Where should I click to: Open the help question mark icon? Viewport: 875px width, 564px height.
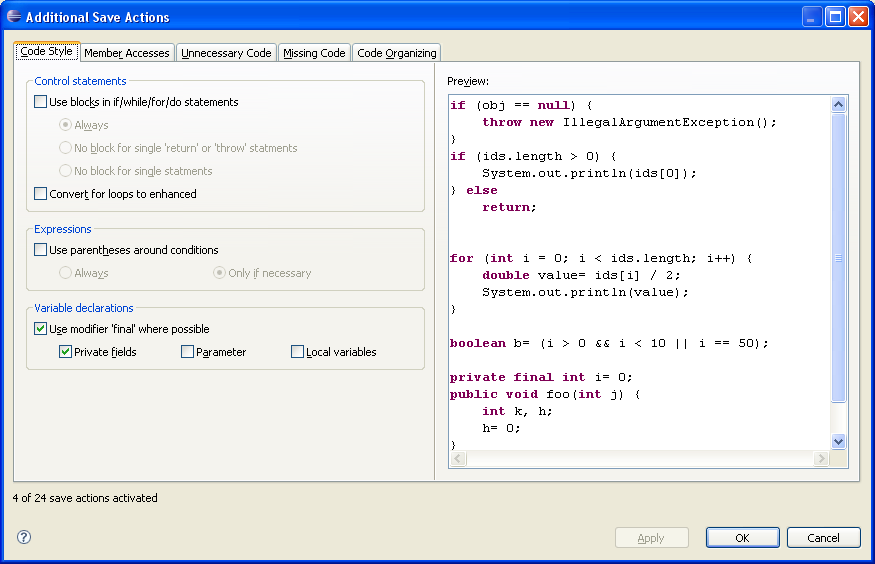pos(24,537)
